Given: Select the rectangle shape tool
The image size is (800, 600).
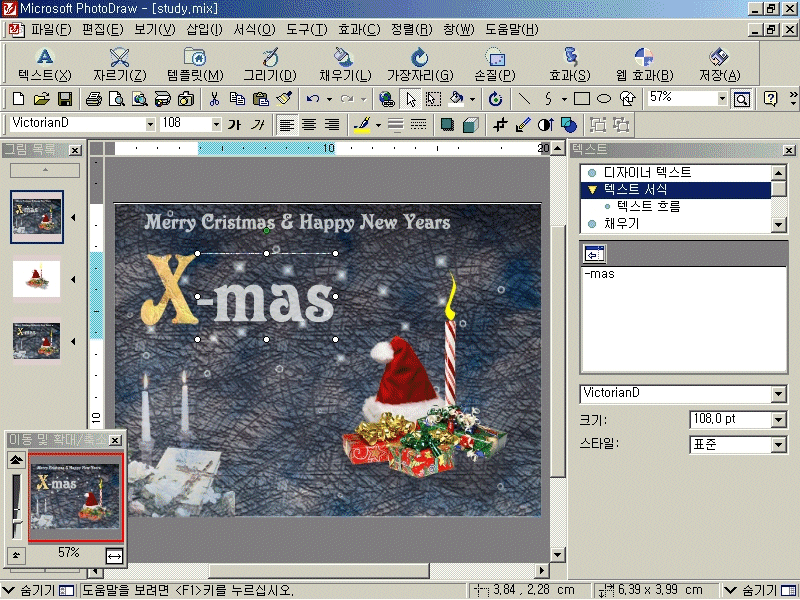Looking at the screenshot, I should pos(582,98).
